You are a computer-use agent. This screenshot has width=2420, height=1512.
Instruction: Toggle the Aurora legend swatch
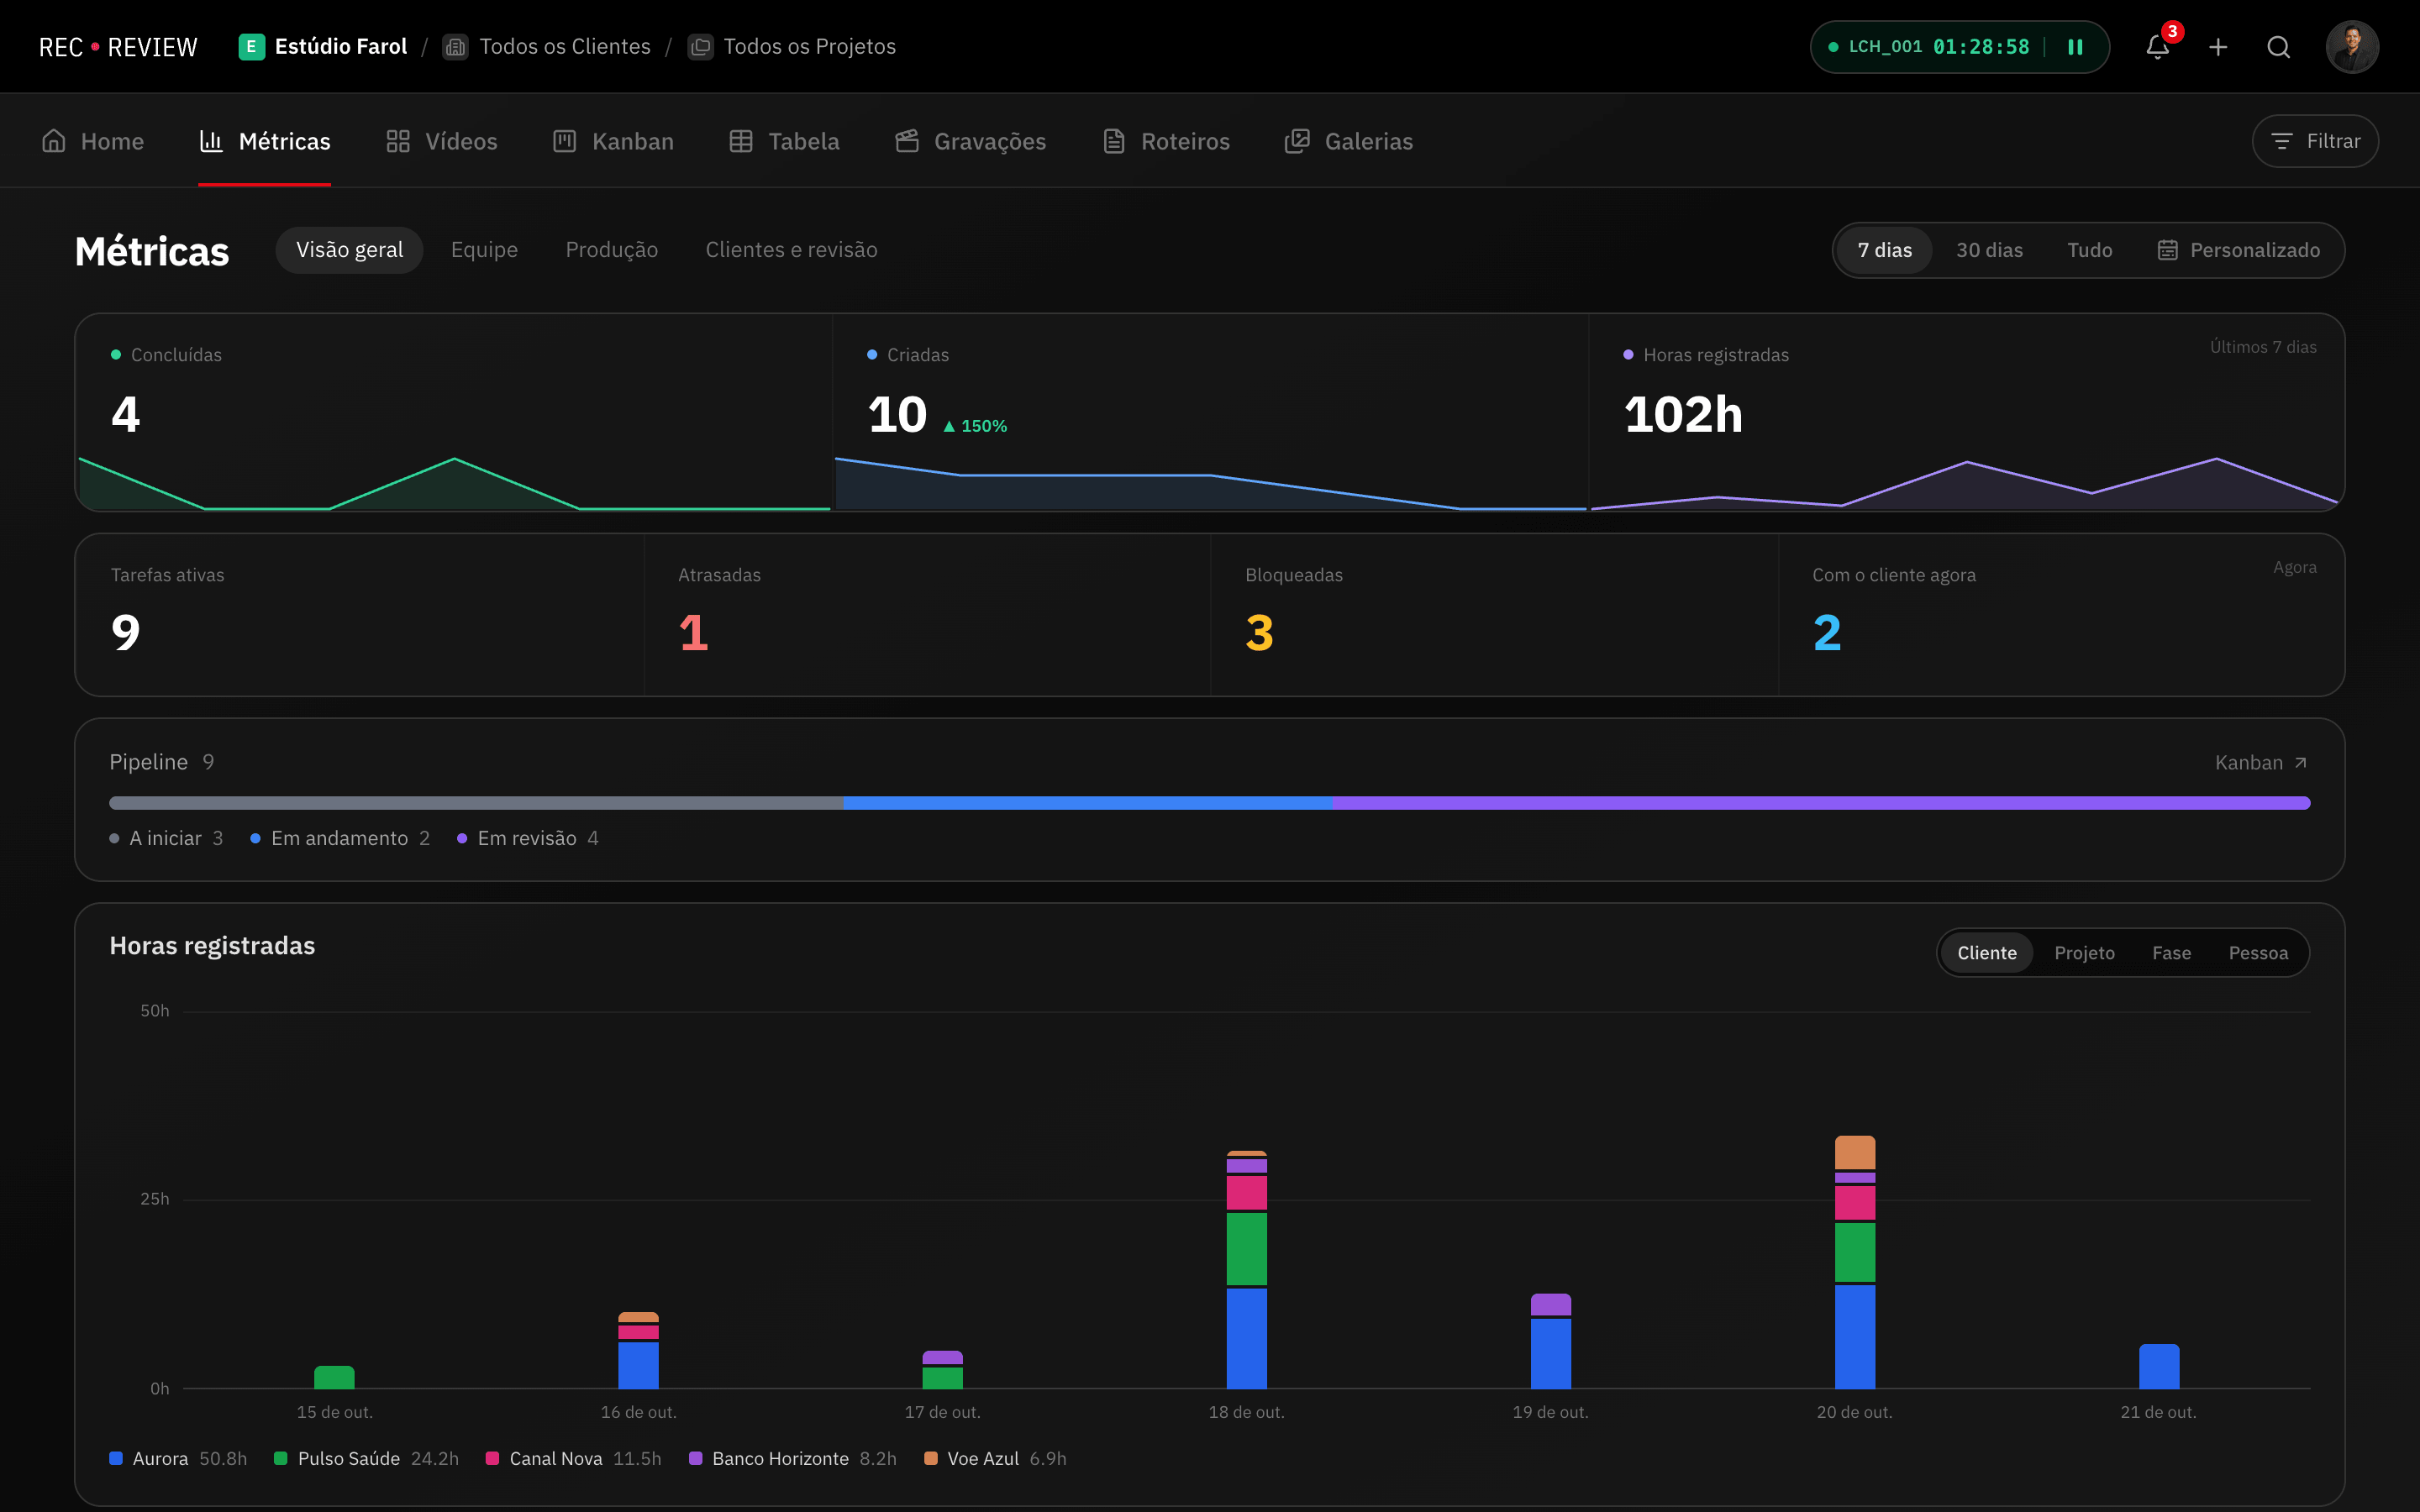pos(116,1458)
